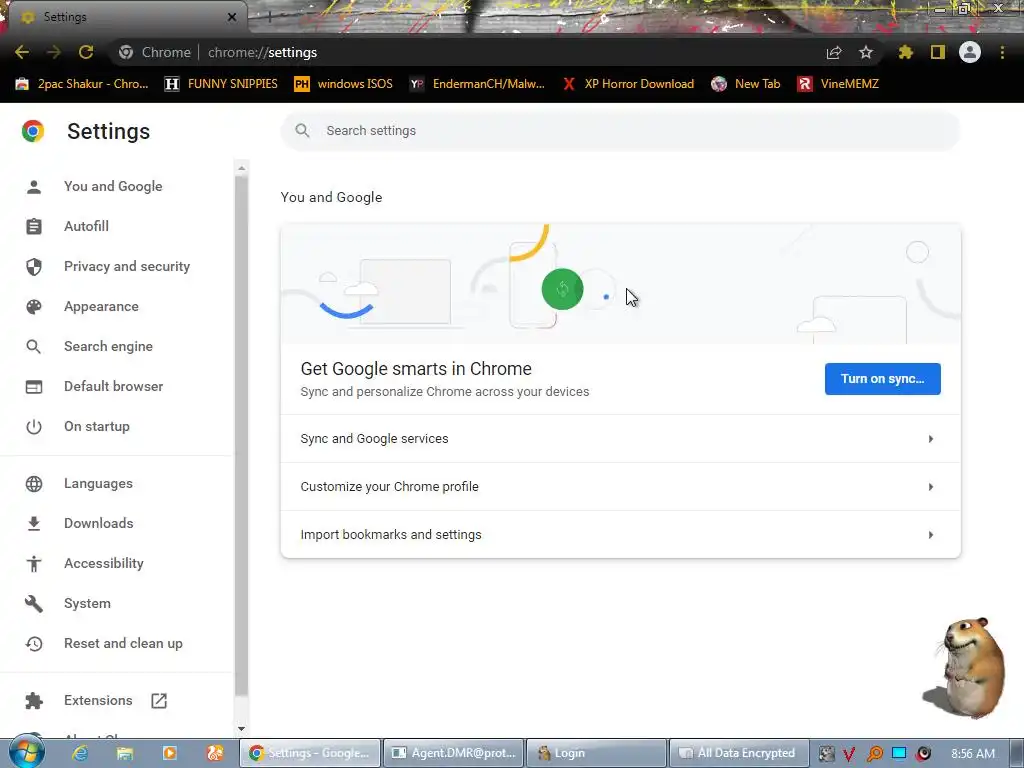Viewport: 1024px width, 768px height.
Task: Open the media player taskbar icon
Action: pyautogui.click(x=170, y=753)
